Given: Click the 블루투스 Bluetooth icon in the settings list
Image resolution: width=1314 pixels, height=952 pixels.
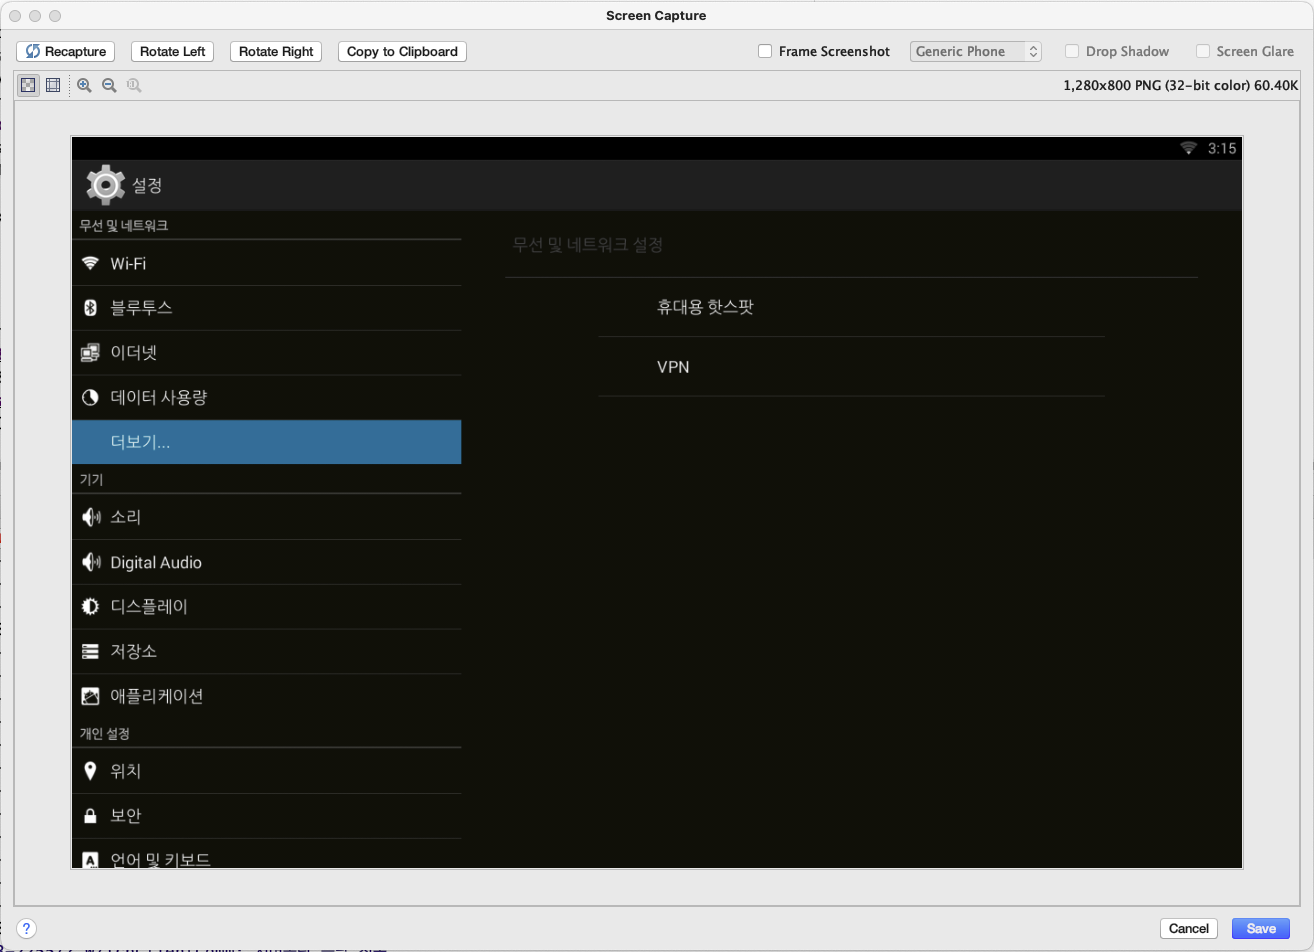Looking at the screenshot, I should point(90,308).
